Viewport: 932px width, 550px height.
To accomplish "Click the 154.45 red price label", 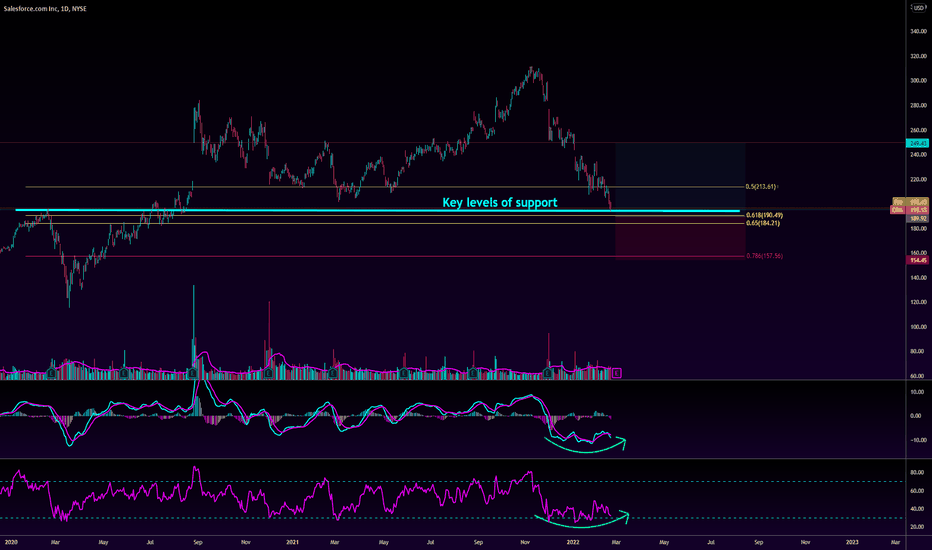I will pos(918,260).
